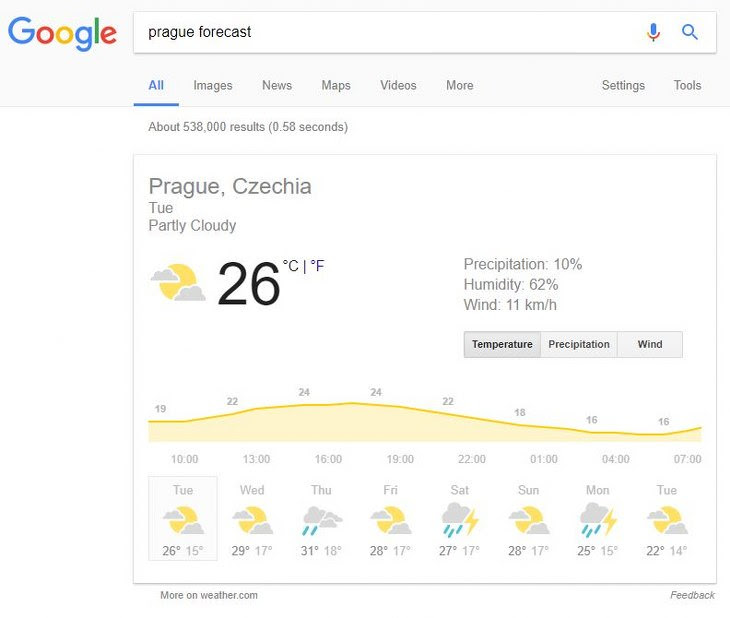Select Saturday's thunderstorm forecast icon
The image size is (730, 618).
(x=460, y=519)
